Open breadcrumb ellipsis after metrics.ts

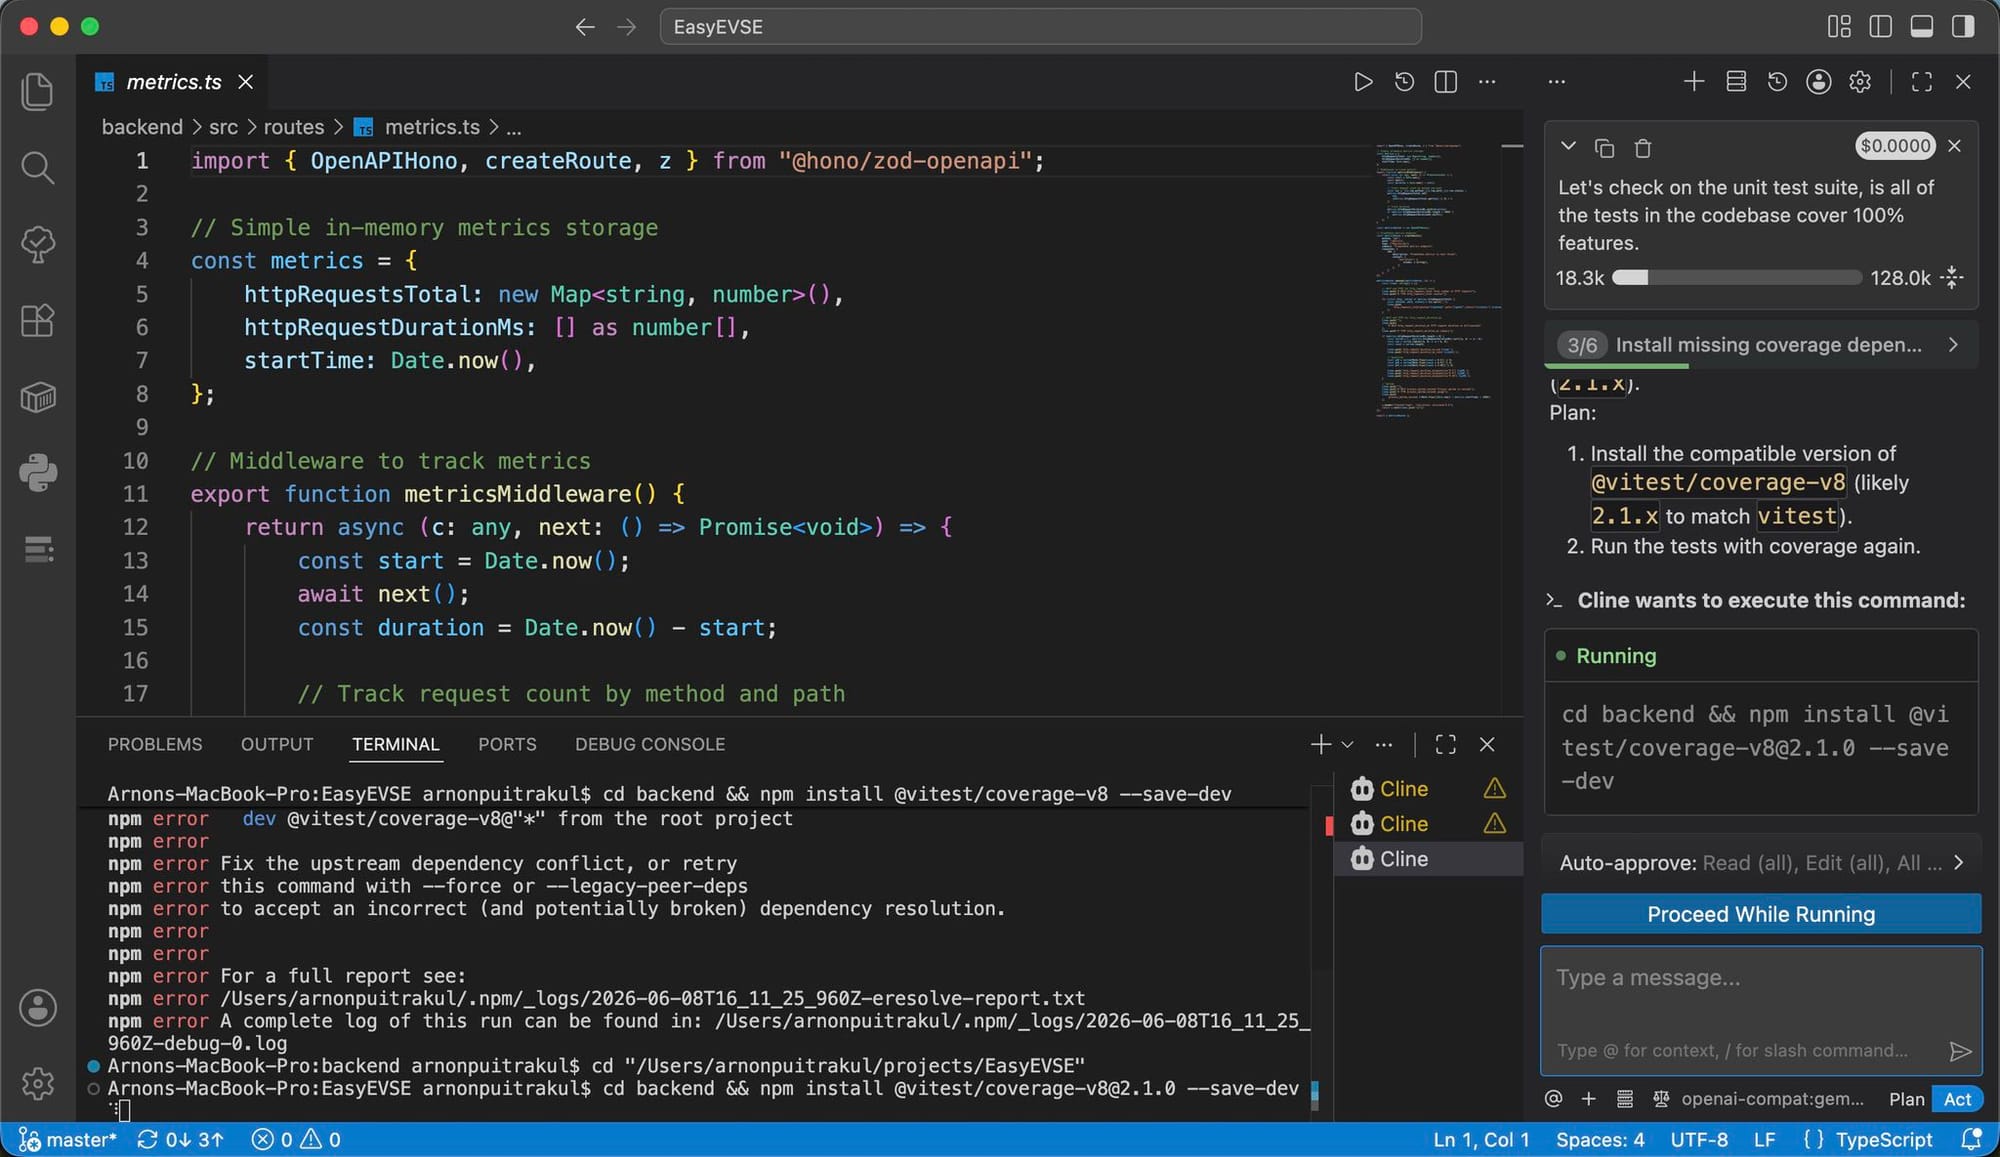(x=513, y=128)
